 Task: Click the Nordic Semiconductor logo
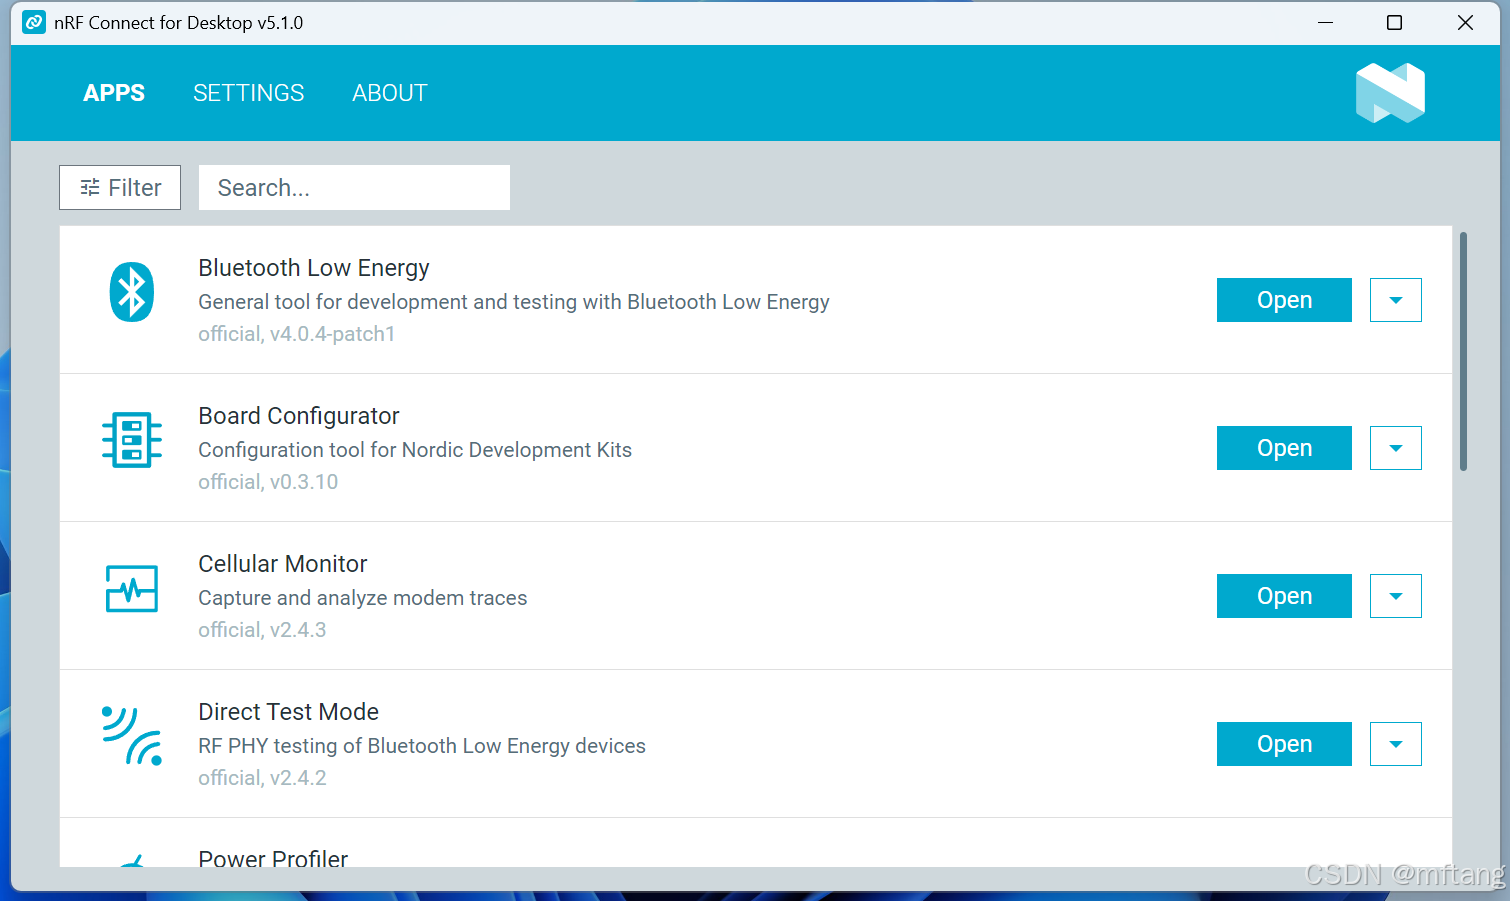[x=1390, y=93]
